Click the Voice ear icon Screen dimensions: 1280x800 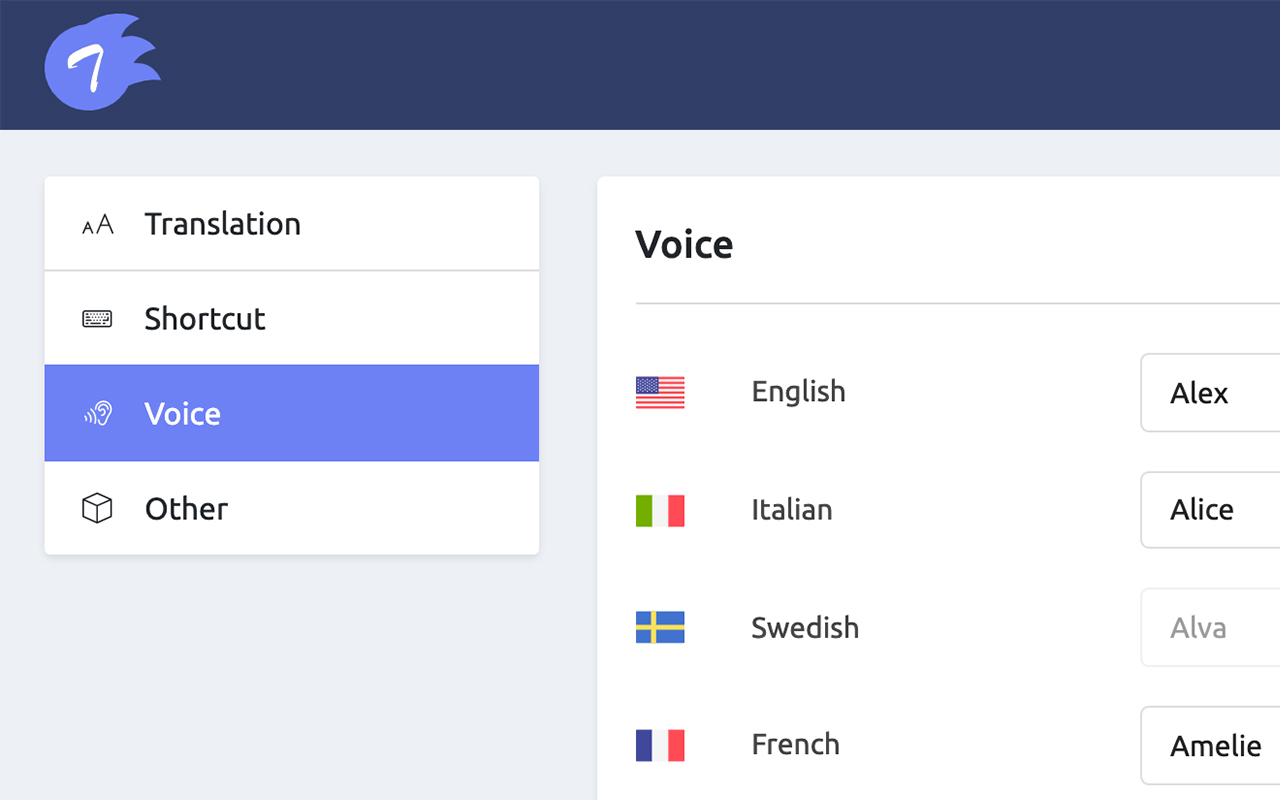tap(97, 414)
